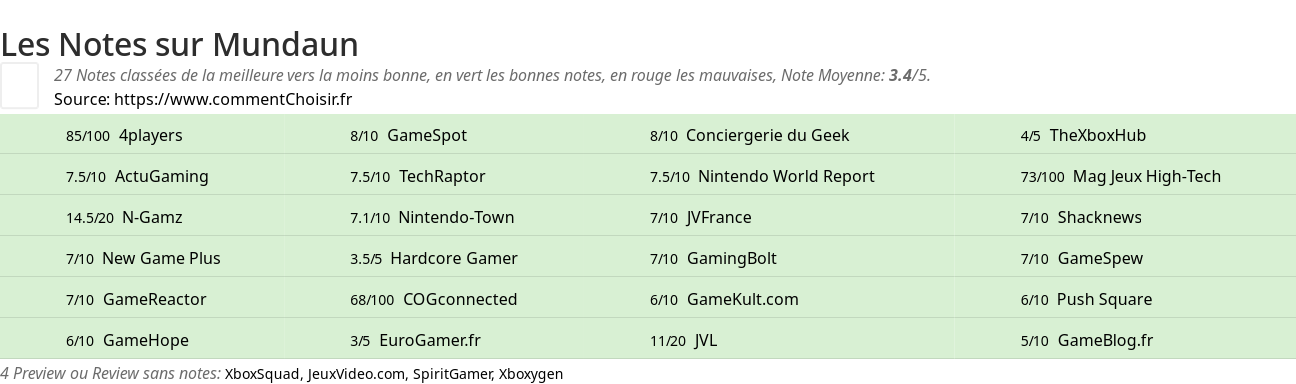
Task: Click the blank logo thumbnail beside the title
Action: click(19, 85)
